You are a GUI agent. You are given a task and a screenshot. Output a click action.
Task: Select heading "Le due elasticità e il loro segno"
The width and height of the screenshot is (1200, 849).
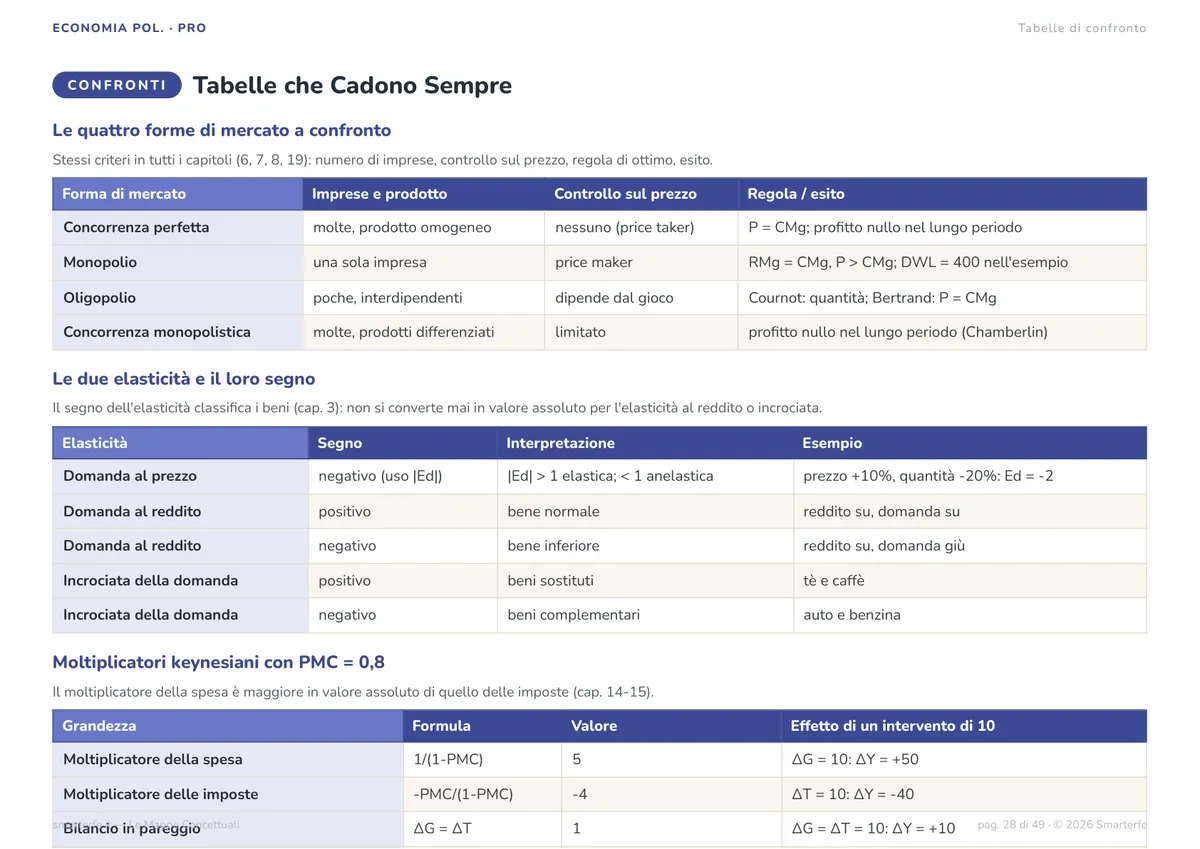tap(184, 379)
